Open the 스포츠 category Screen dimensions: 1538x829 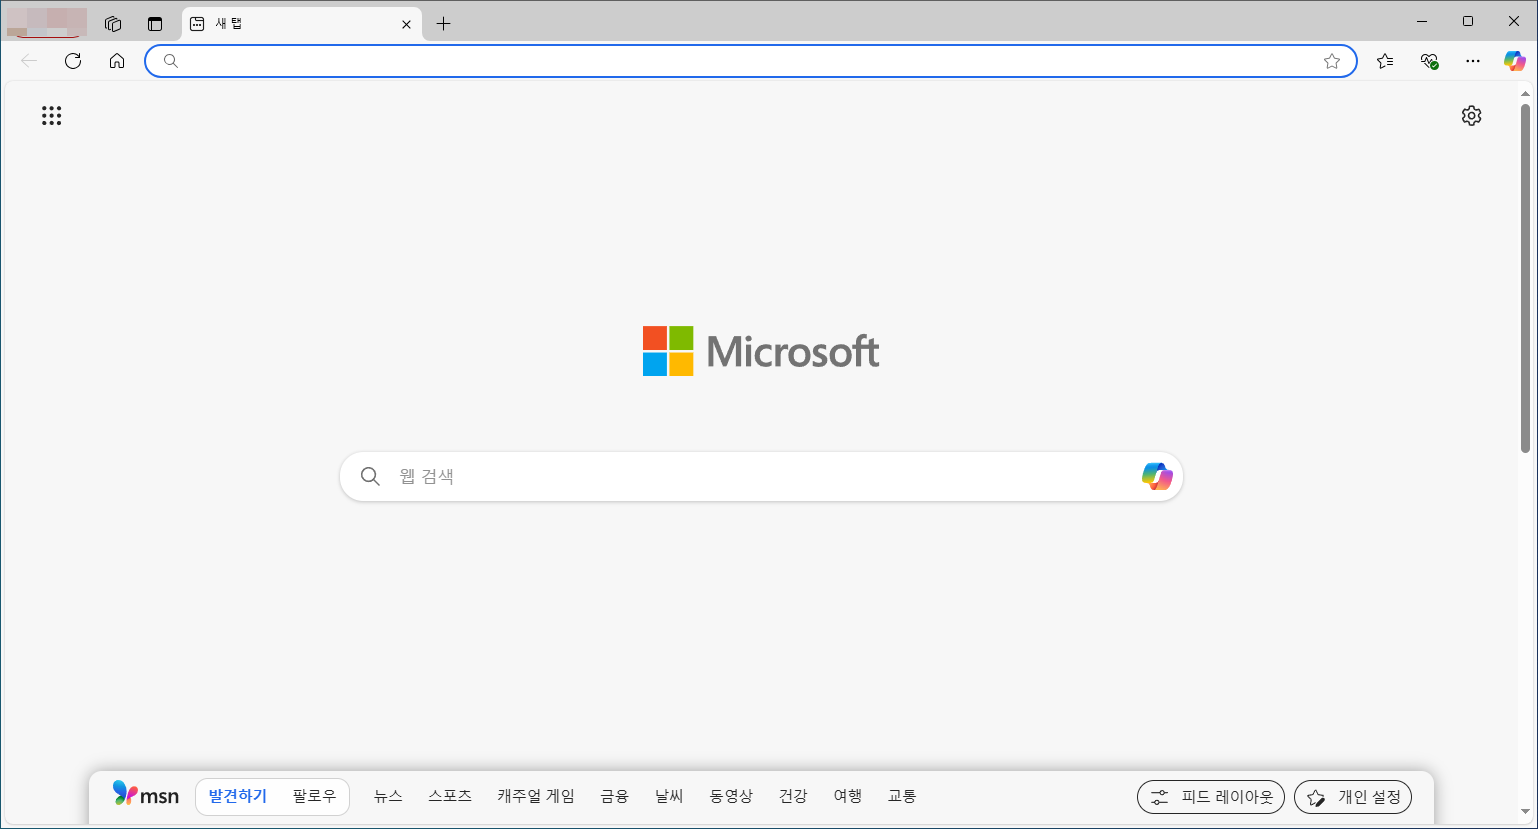click(x=450, y=797)
